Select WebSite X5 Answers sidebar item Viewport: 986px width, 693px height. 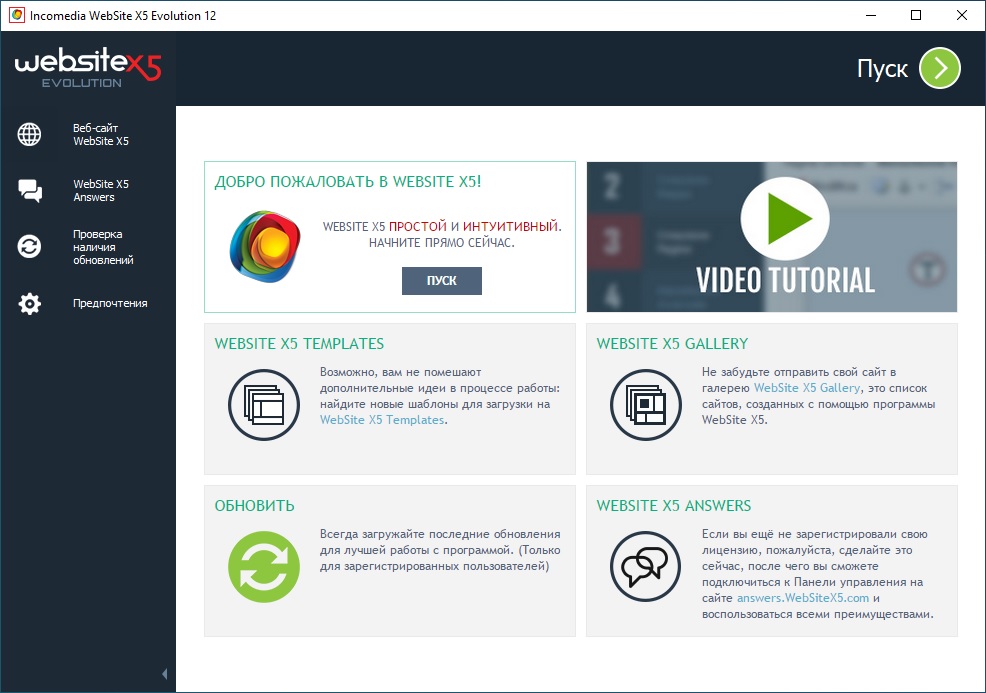pyautogui.click(x=101, y=191)
